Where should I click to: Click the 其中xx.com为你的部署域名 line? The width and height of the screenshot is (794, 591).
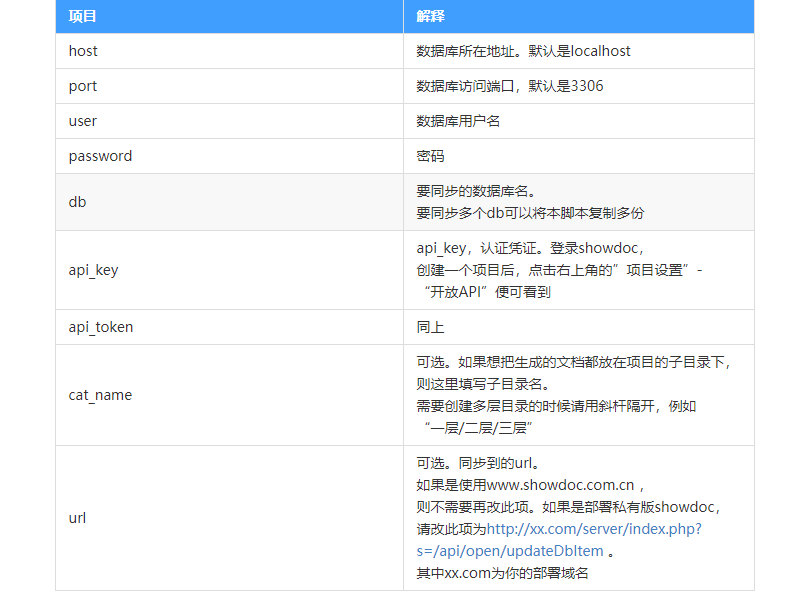coord(502,573)
